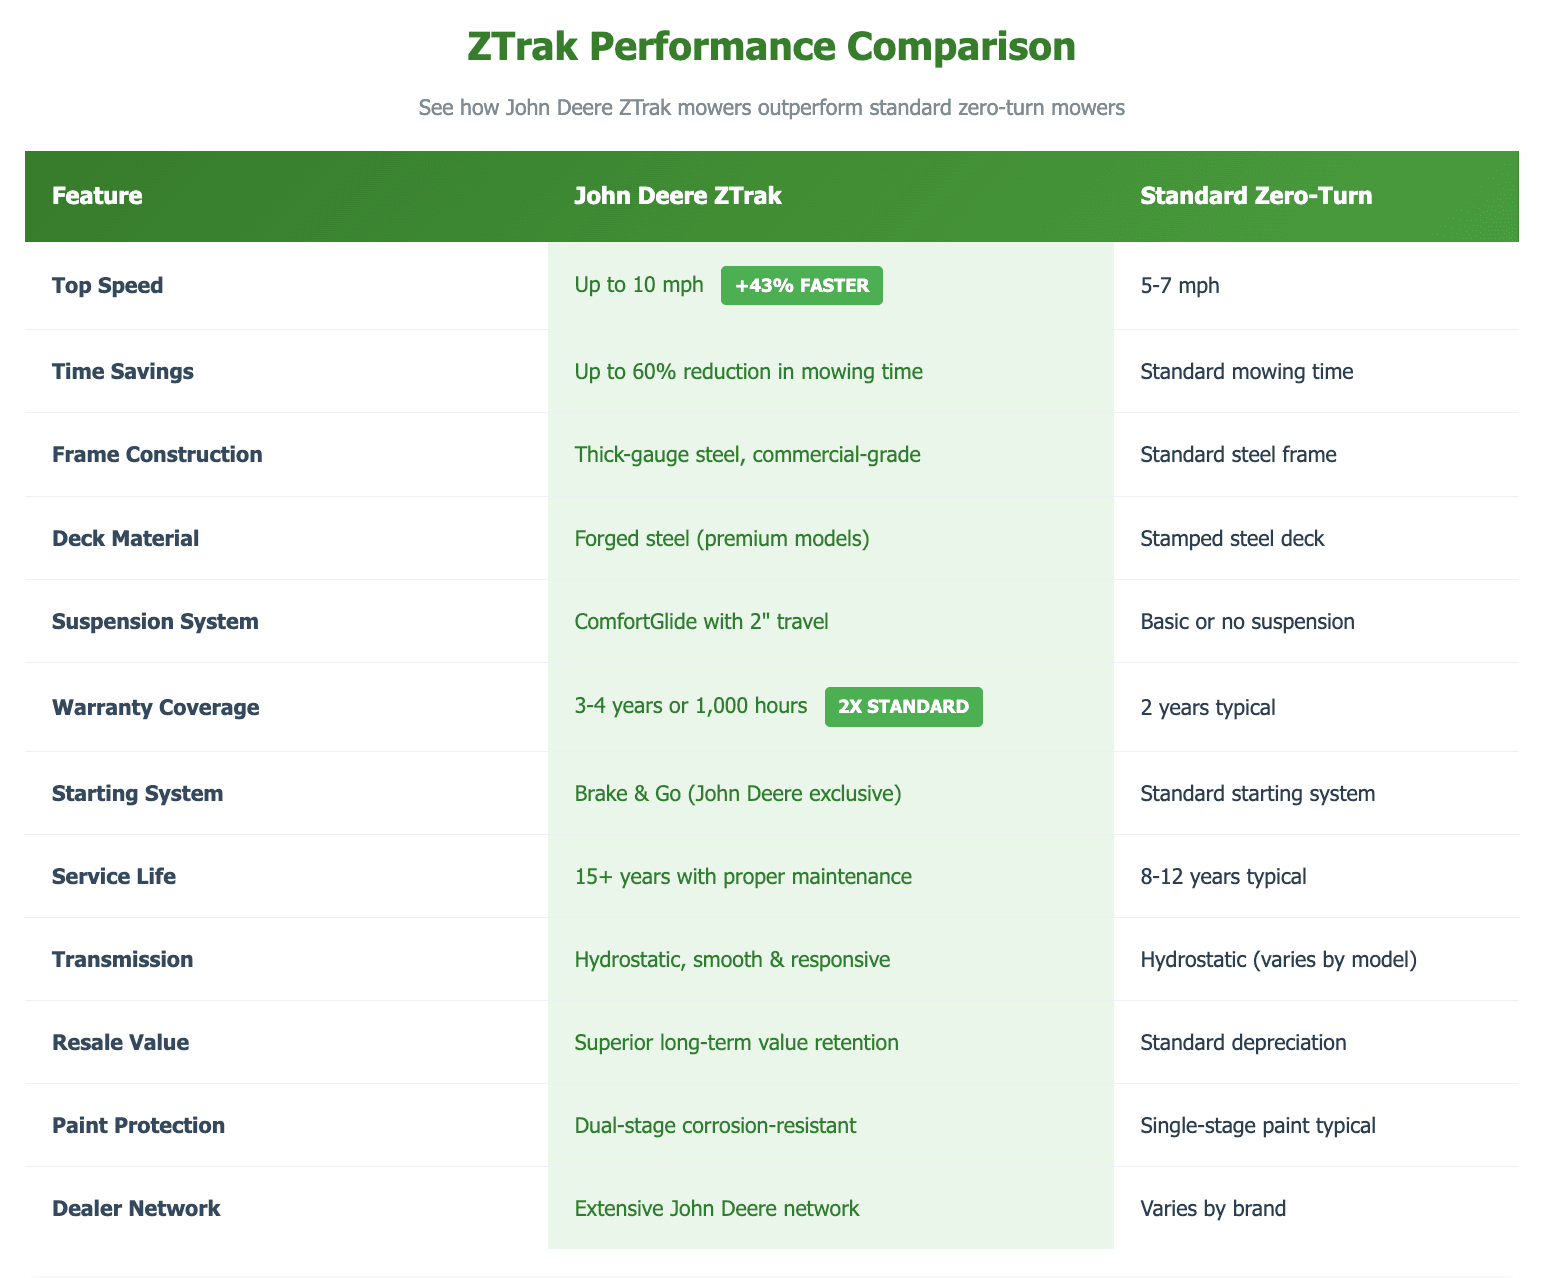Click the '+43% FASTER' badge
This screenshot has width=1542, height=1278.
click(801, 286)
